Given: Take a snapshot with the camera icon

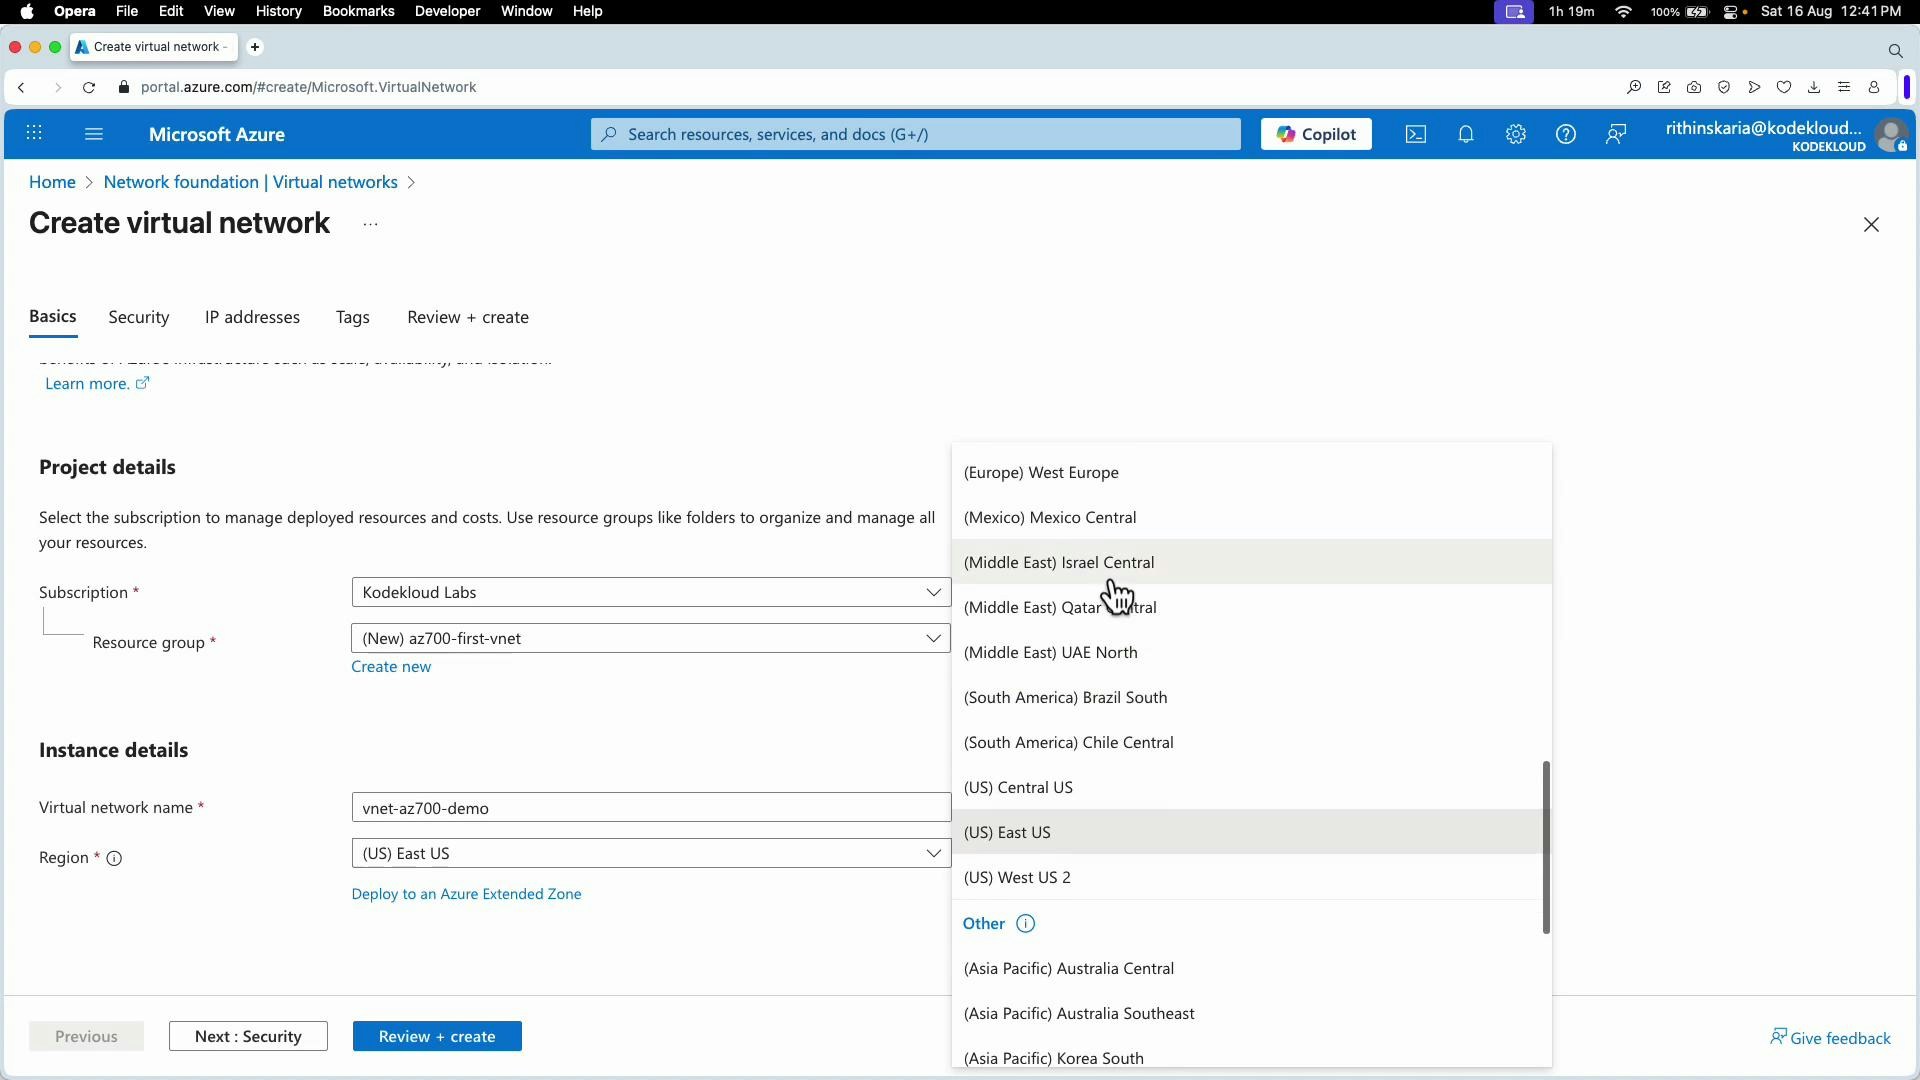Looking at the screenshot, I should 1694,87.
